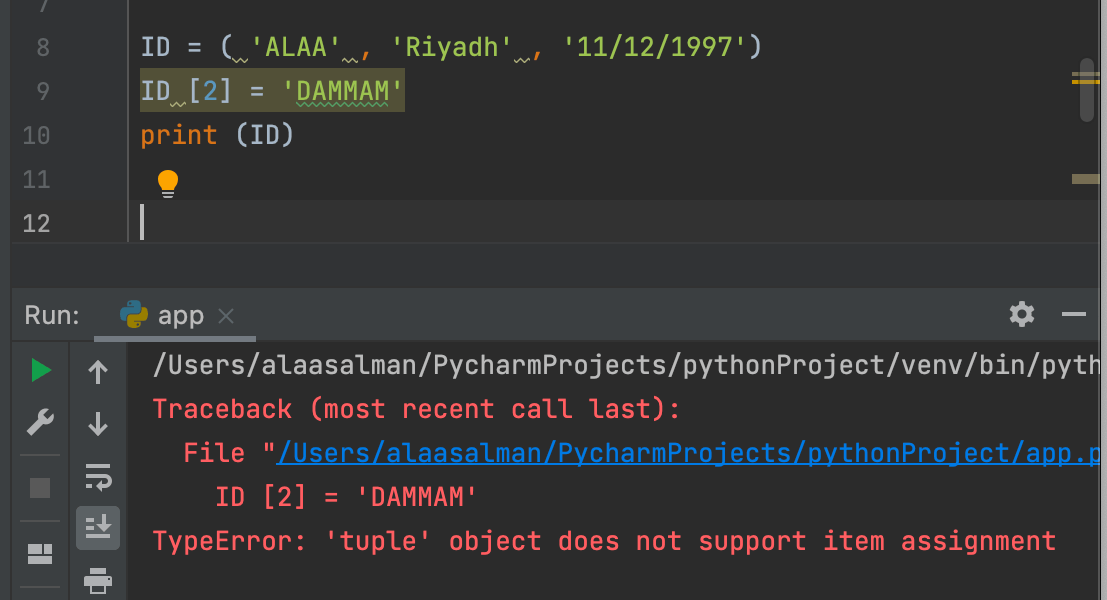Close the app run tab

click(226, 316)
